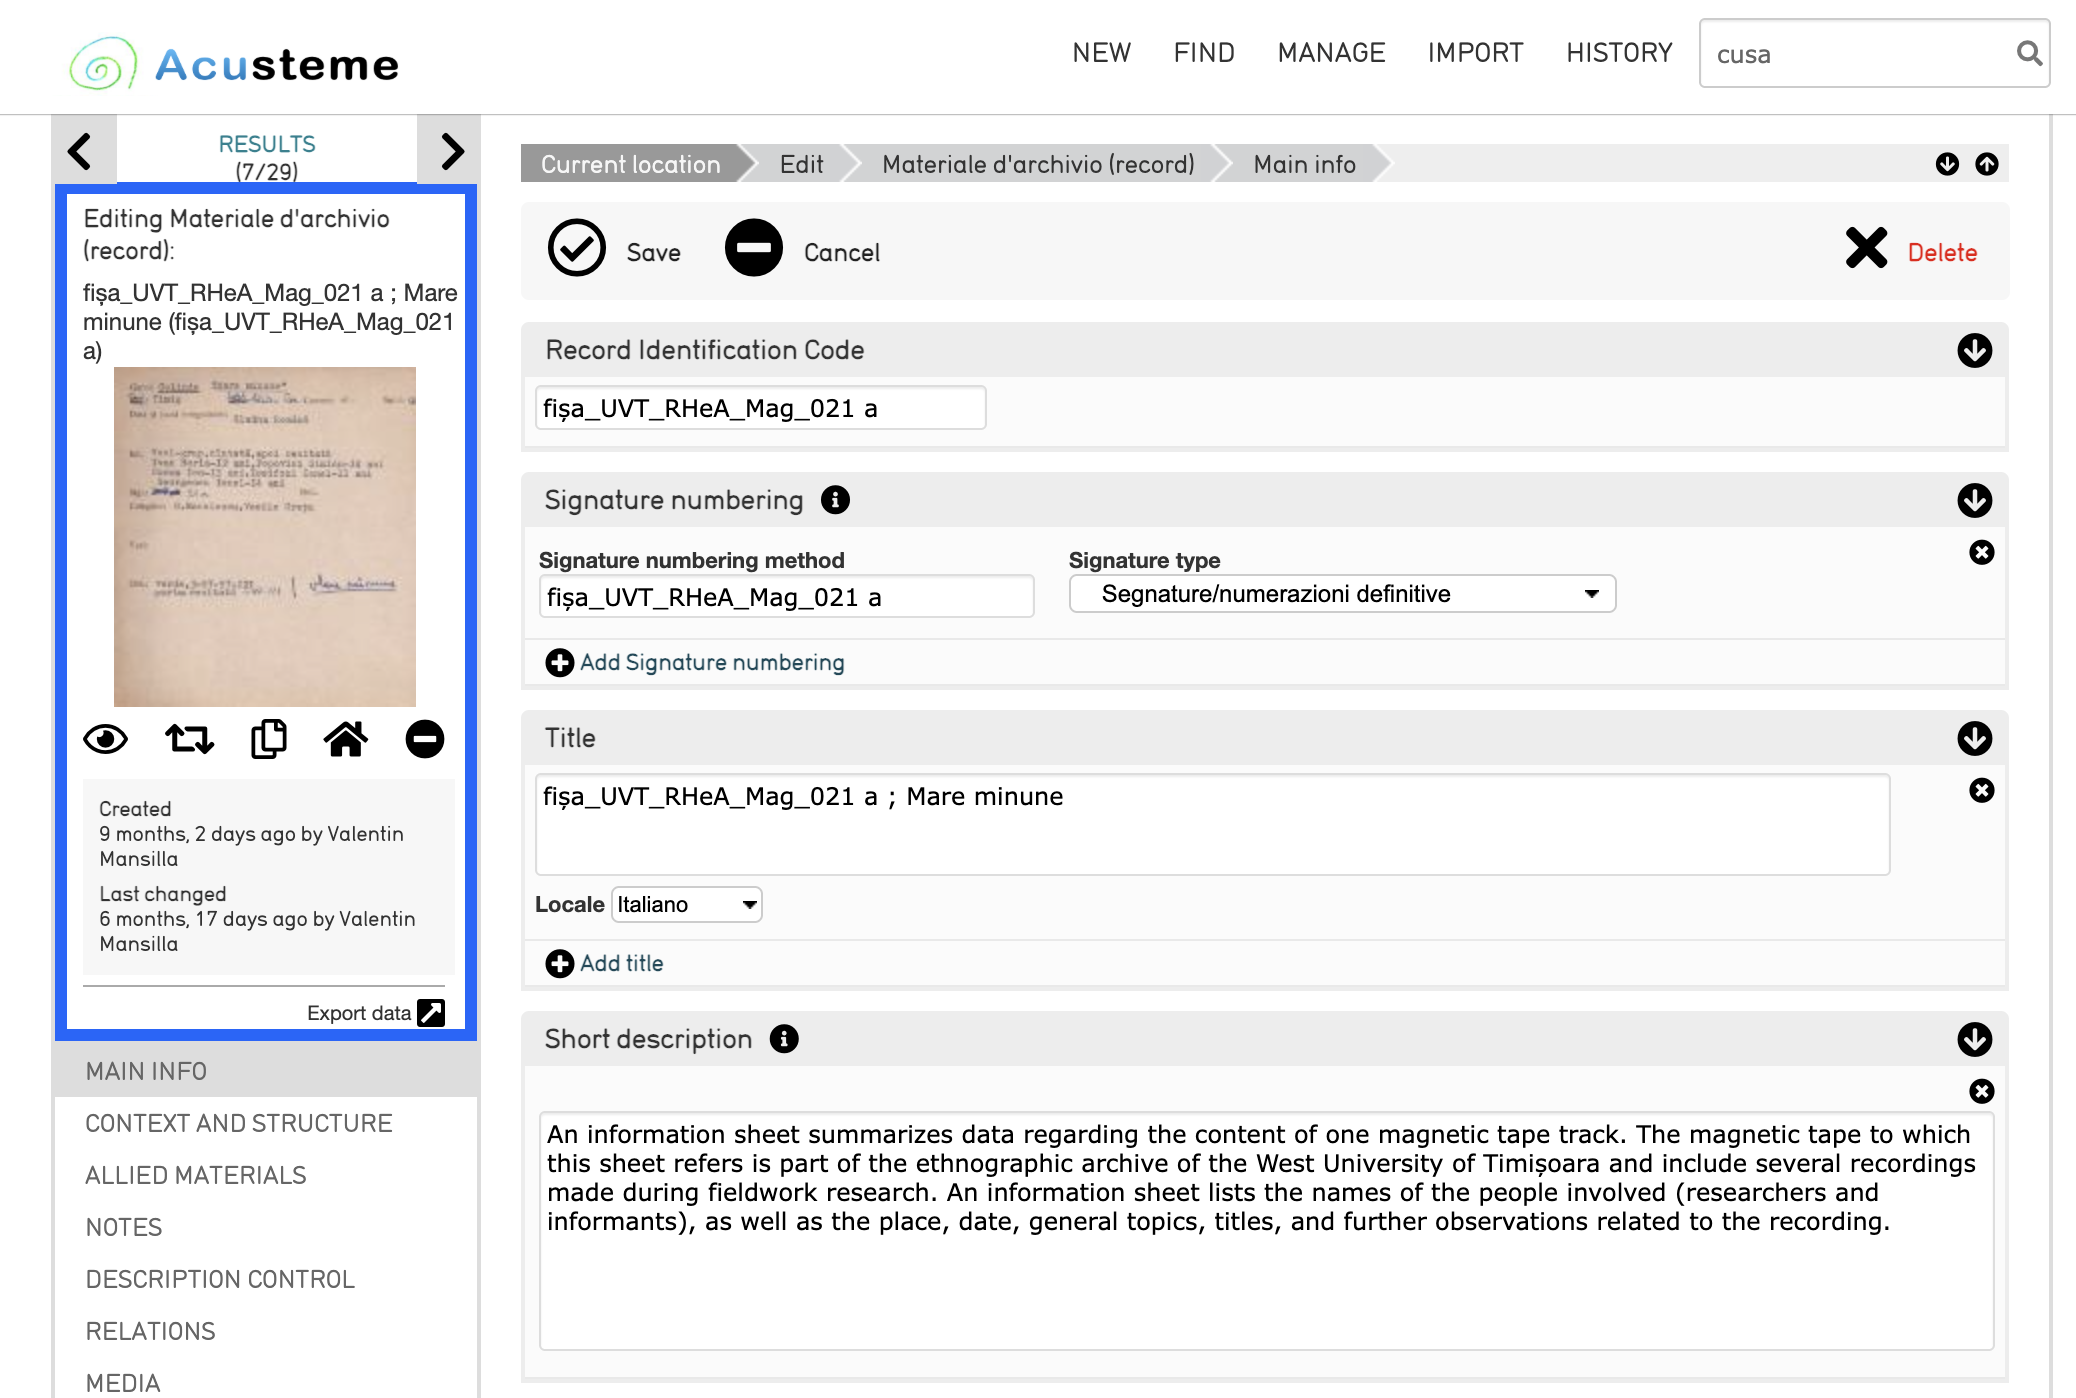Open ALLIED MATERIALS section
The image size is (2076, 1398).
point(196,1175)
